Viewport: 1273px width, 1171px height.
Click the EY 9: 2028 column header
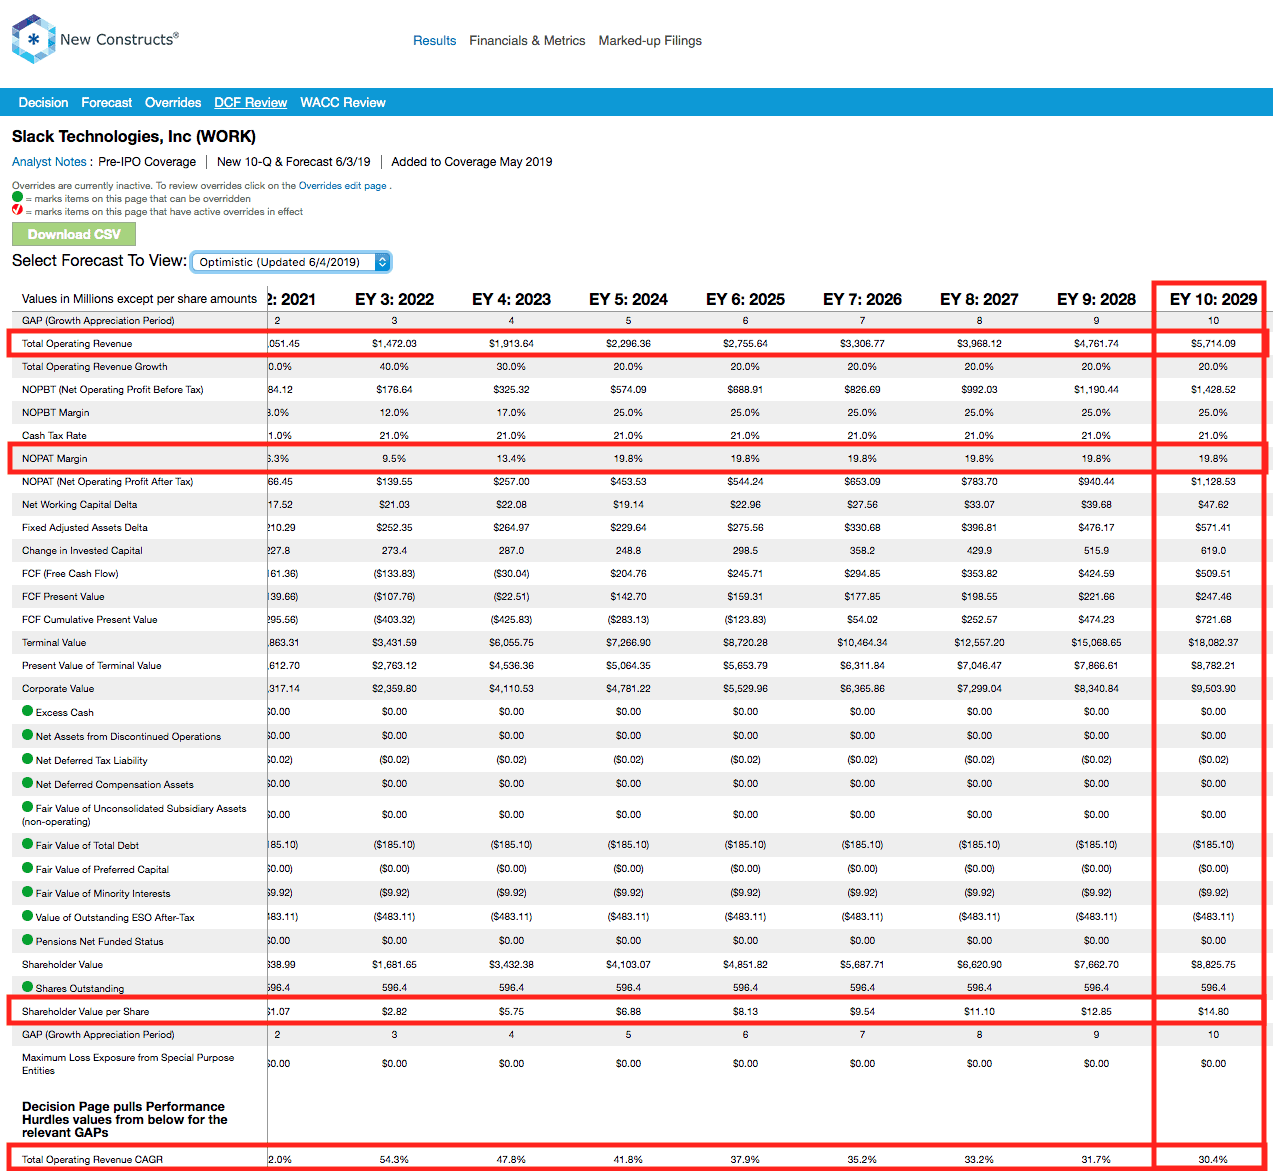tap(1096, 299)
